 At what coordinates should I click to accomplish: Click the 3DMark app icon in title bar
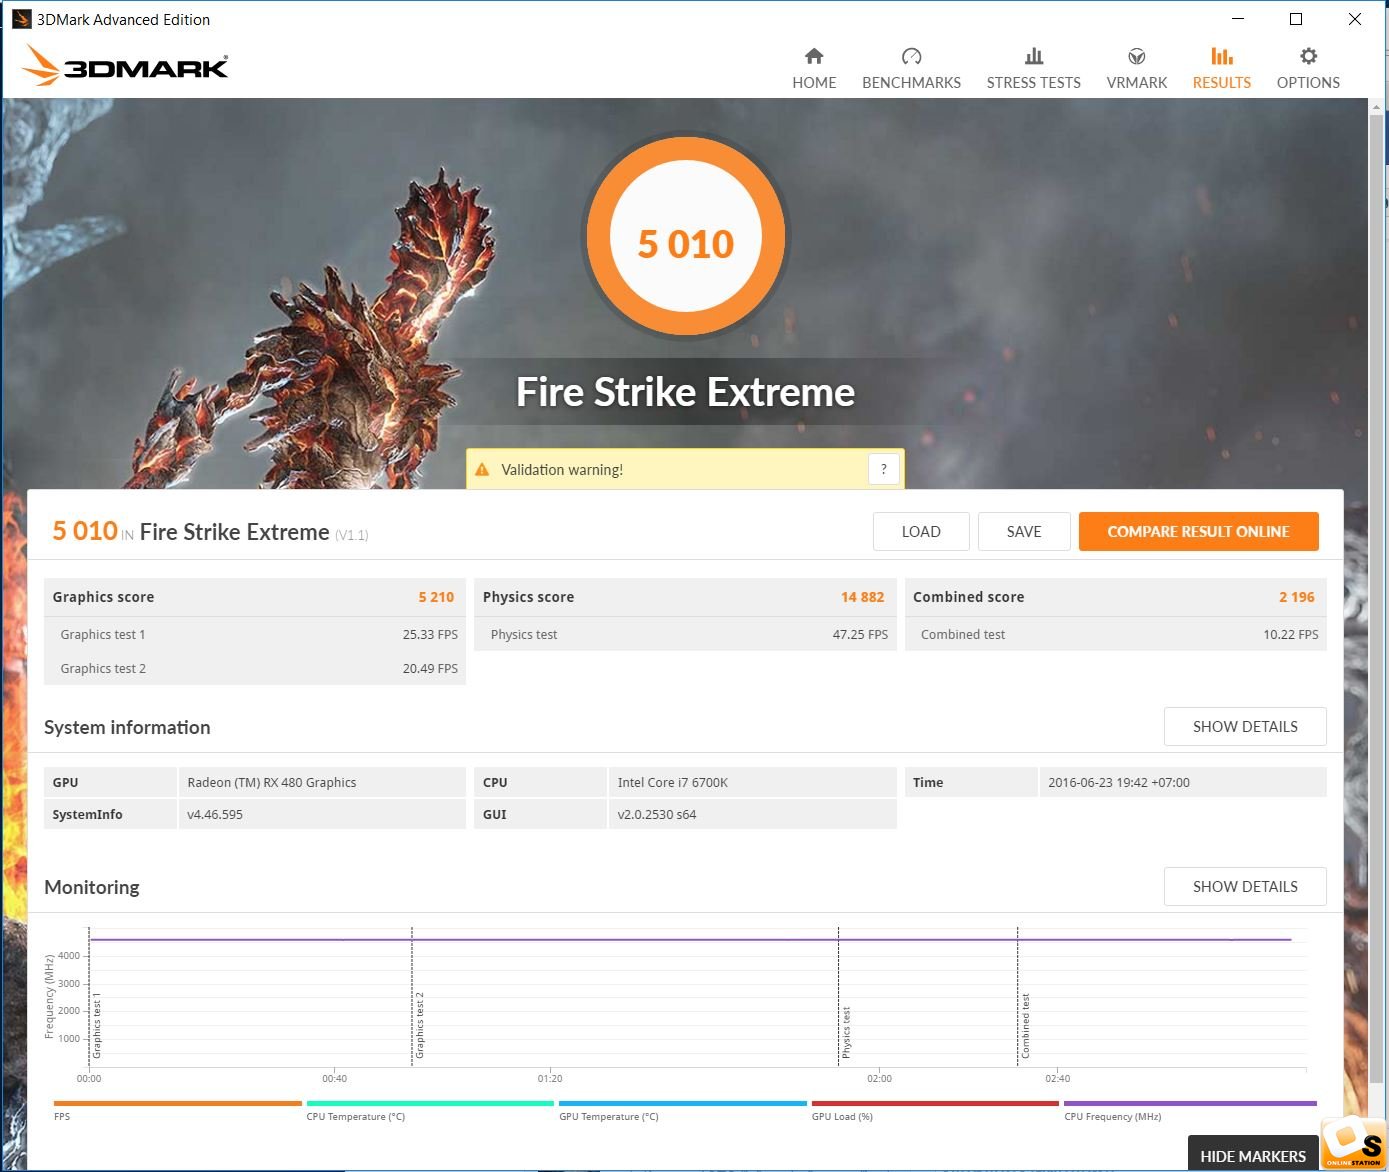point(21,19)
